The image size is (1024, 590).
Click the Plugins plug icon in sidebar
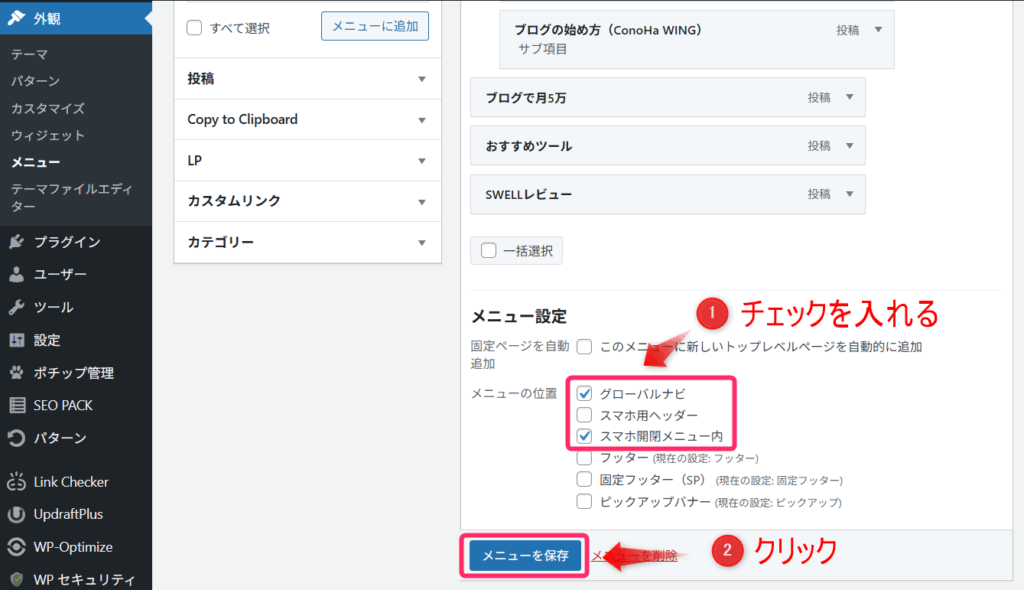[16, 242]
